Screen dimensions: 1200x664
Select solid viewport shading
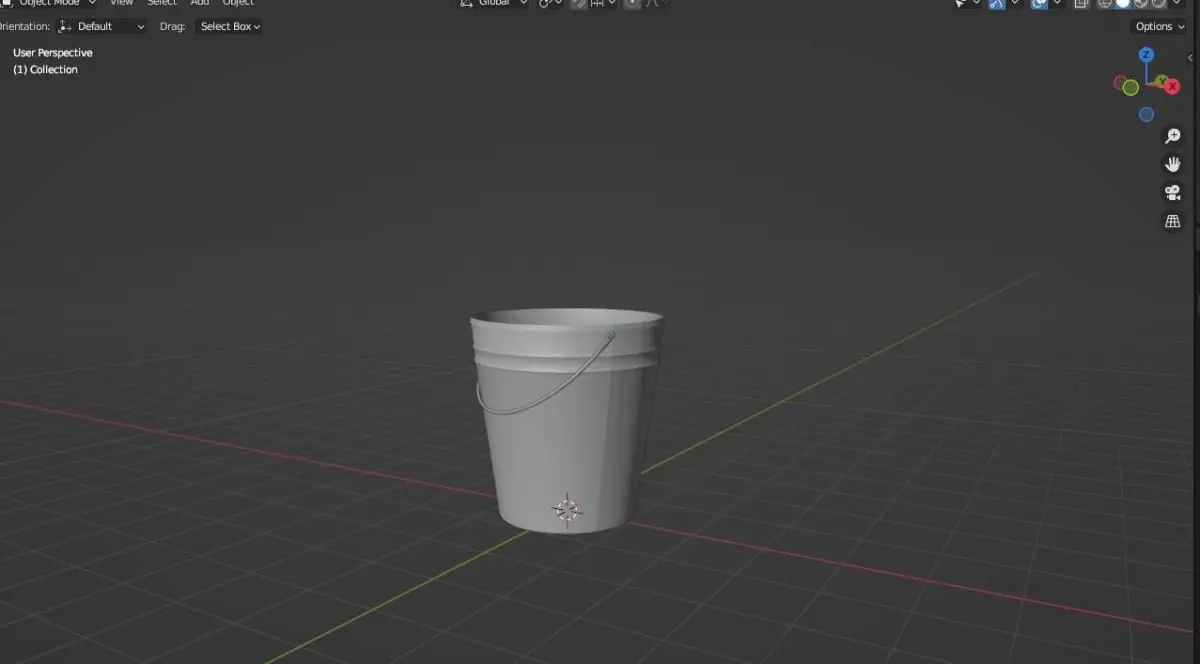pos(1123,3)
